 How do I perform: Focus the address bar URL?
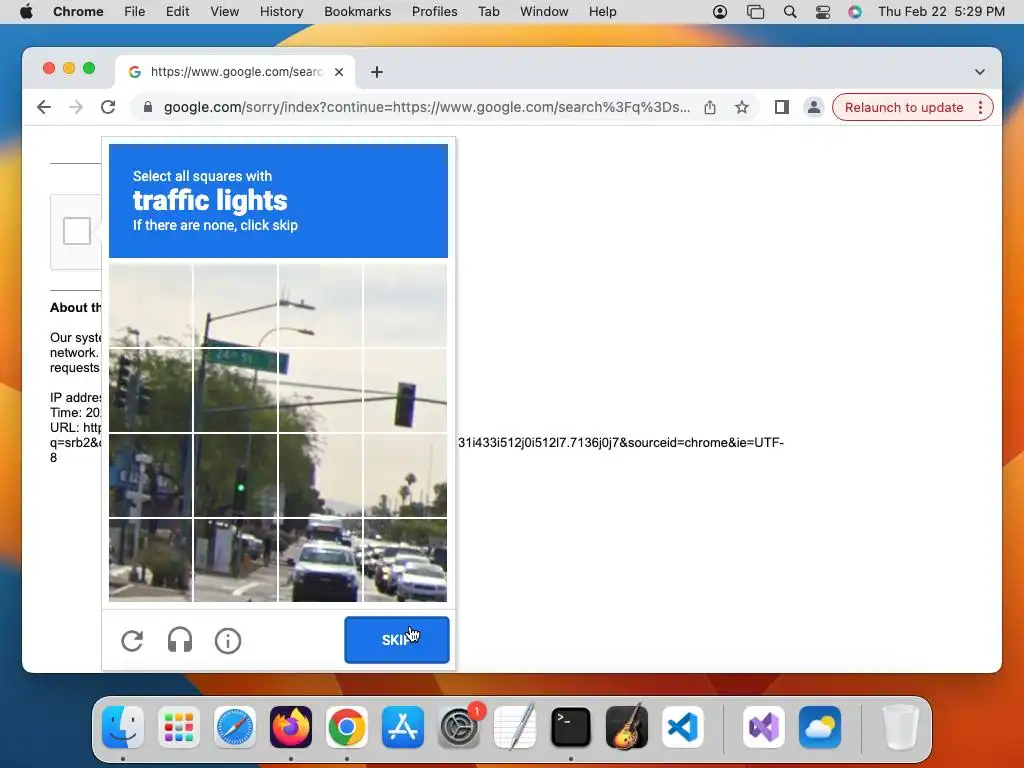coord(426,107)
